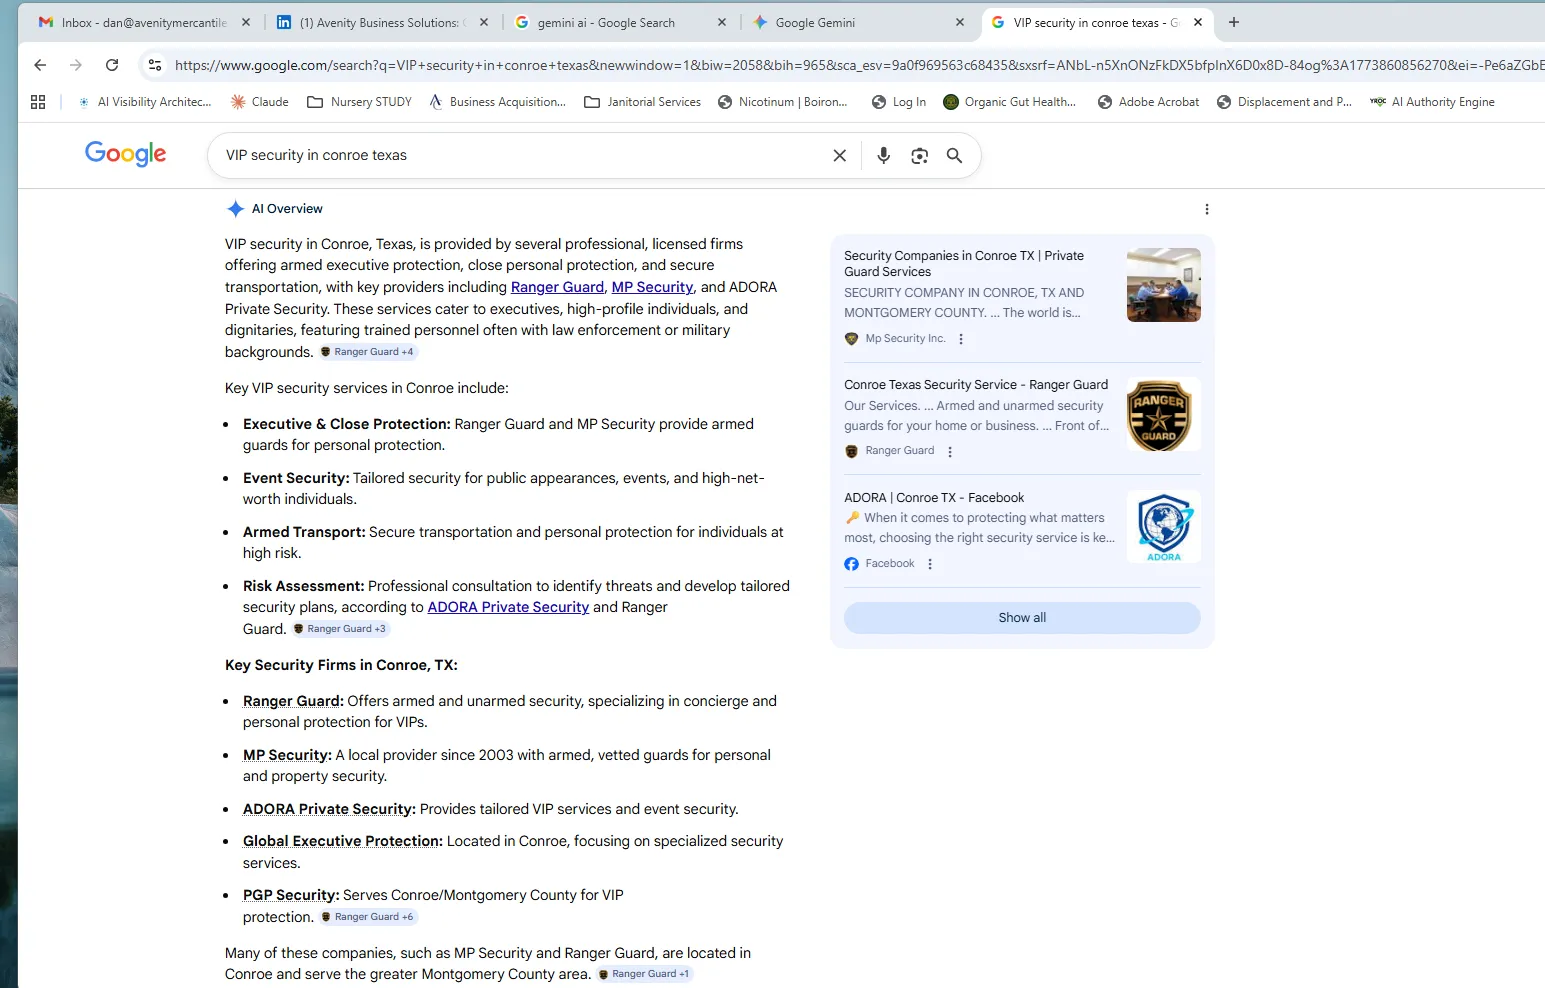Image resolution: width=1545 pixels, height=988 pixels.
Task: Open the Ranger Guard +3 source chip
Action: 340,629
